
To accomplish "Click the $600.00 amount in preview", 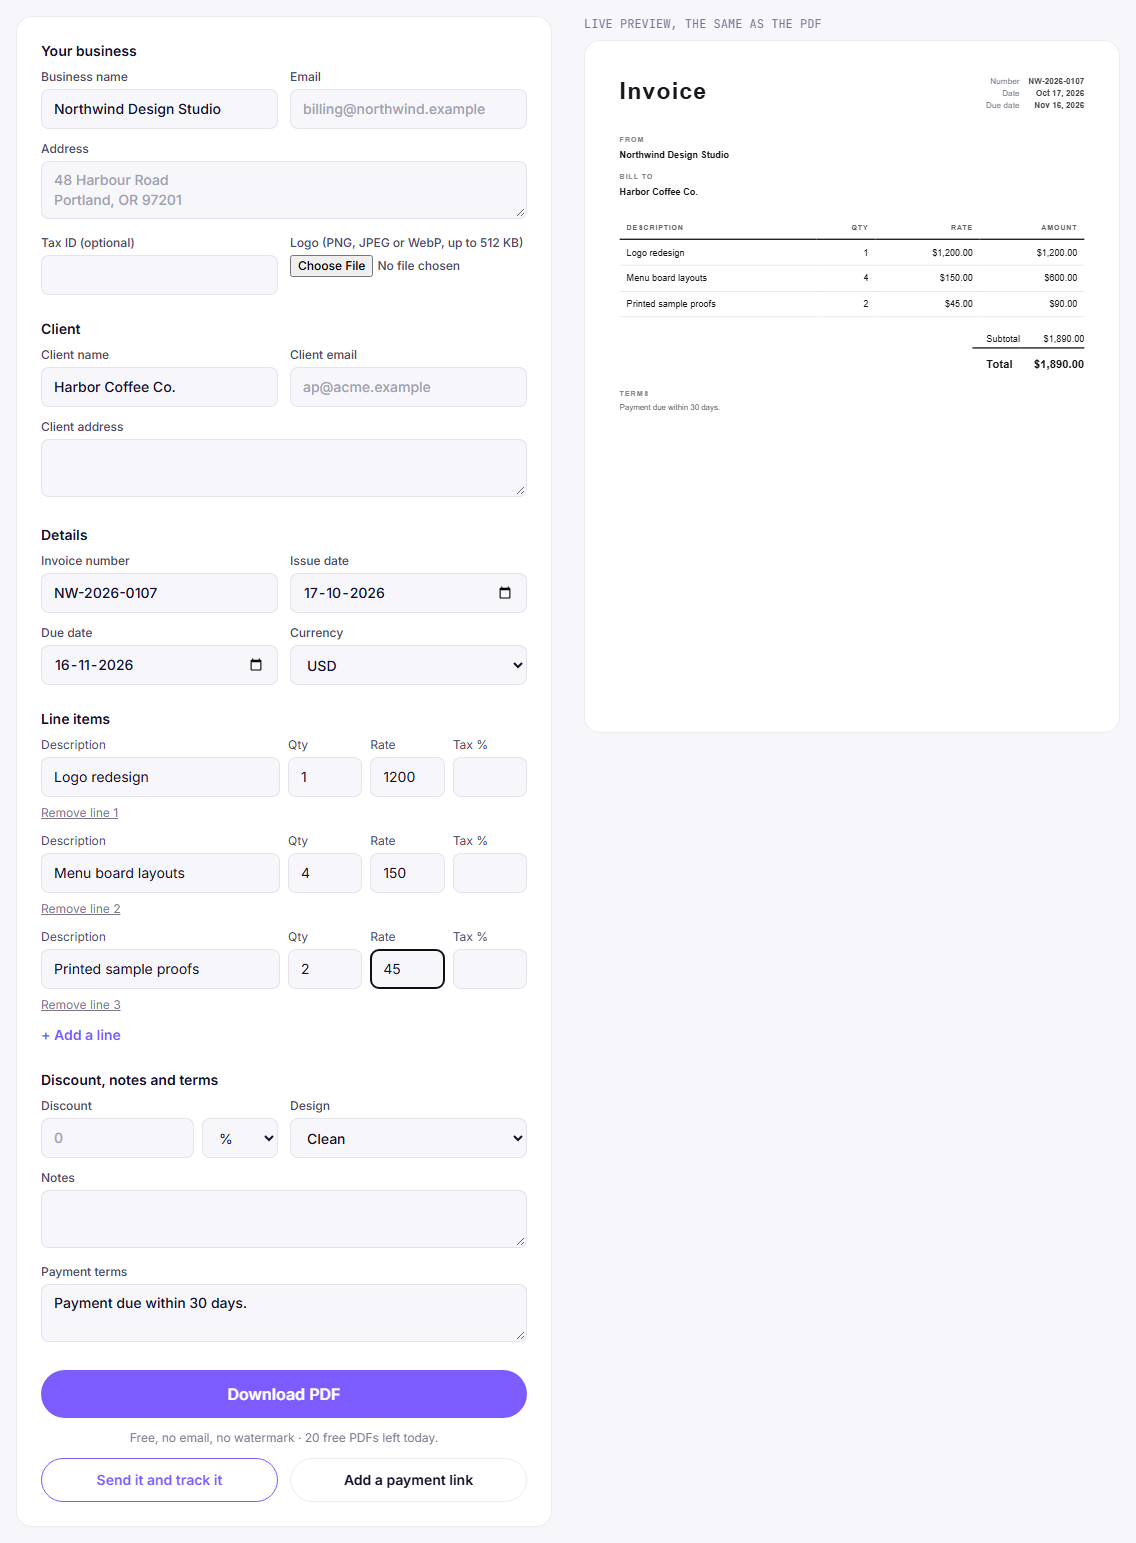I will point(1060,278).
